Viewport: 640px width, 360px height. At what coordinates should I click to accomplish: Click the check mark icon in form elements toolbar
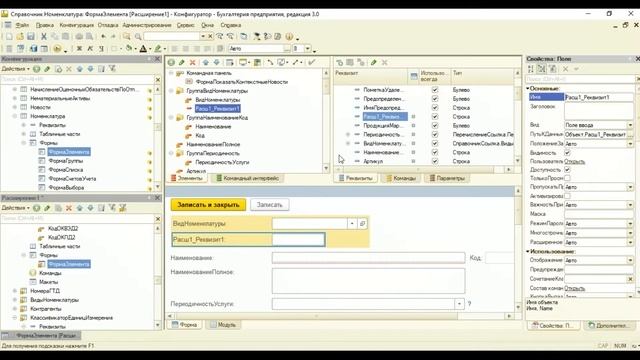tap(312, 62)
